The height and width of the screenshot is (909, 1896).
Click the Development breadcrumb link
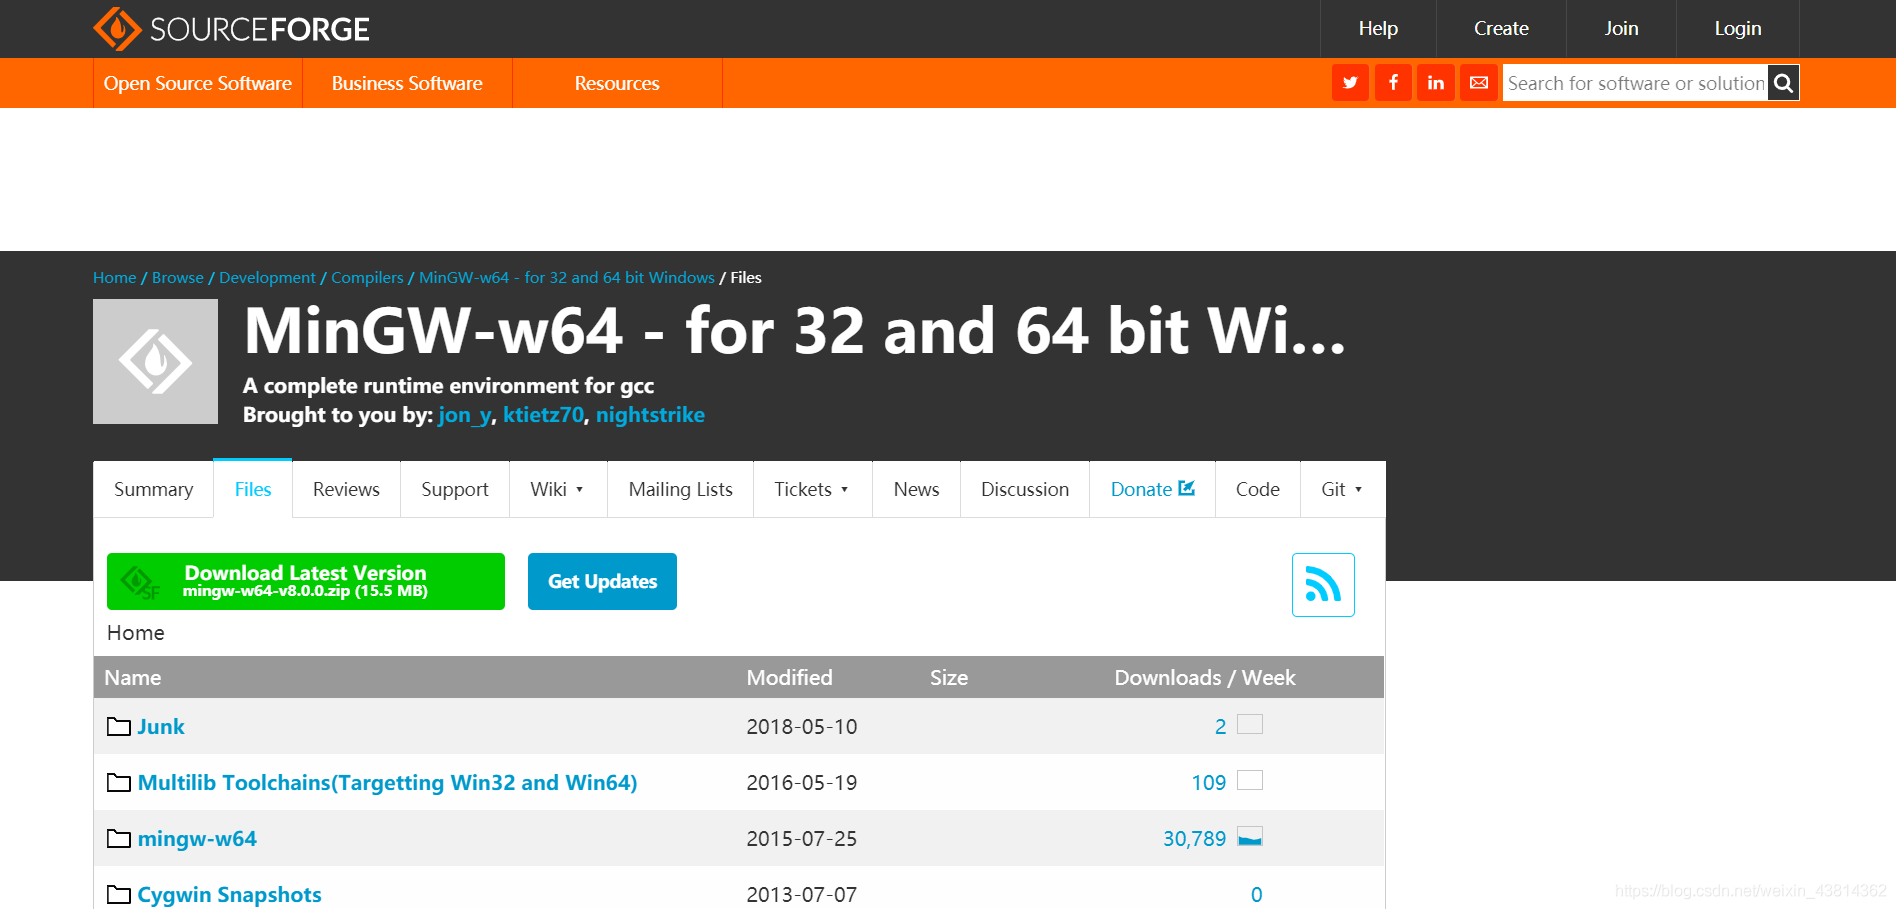pos(267,278)
